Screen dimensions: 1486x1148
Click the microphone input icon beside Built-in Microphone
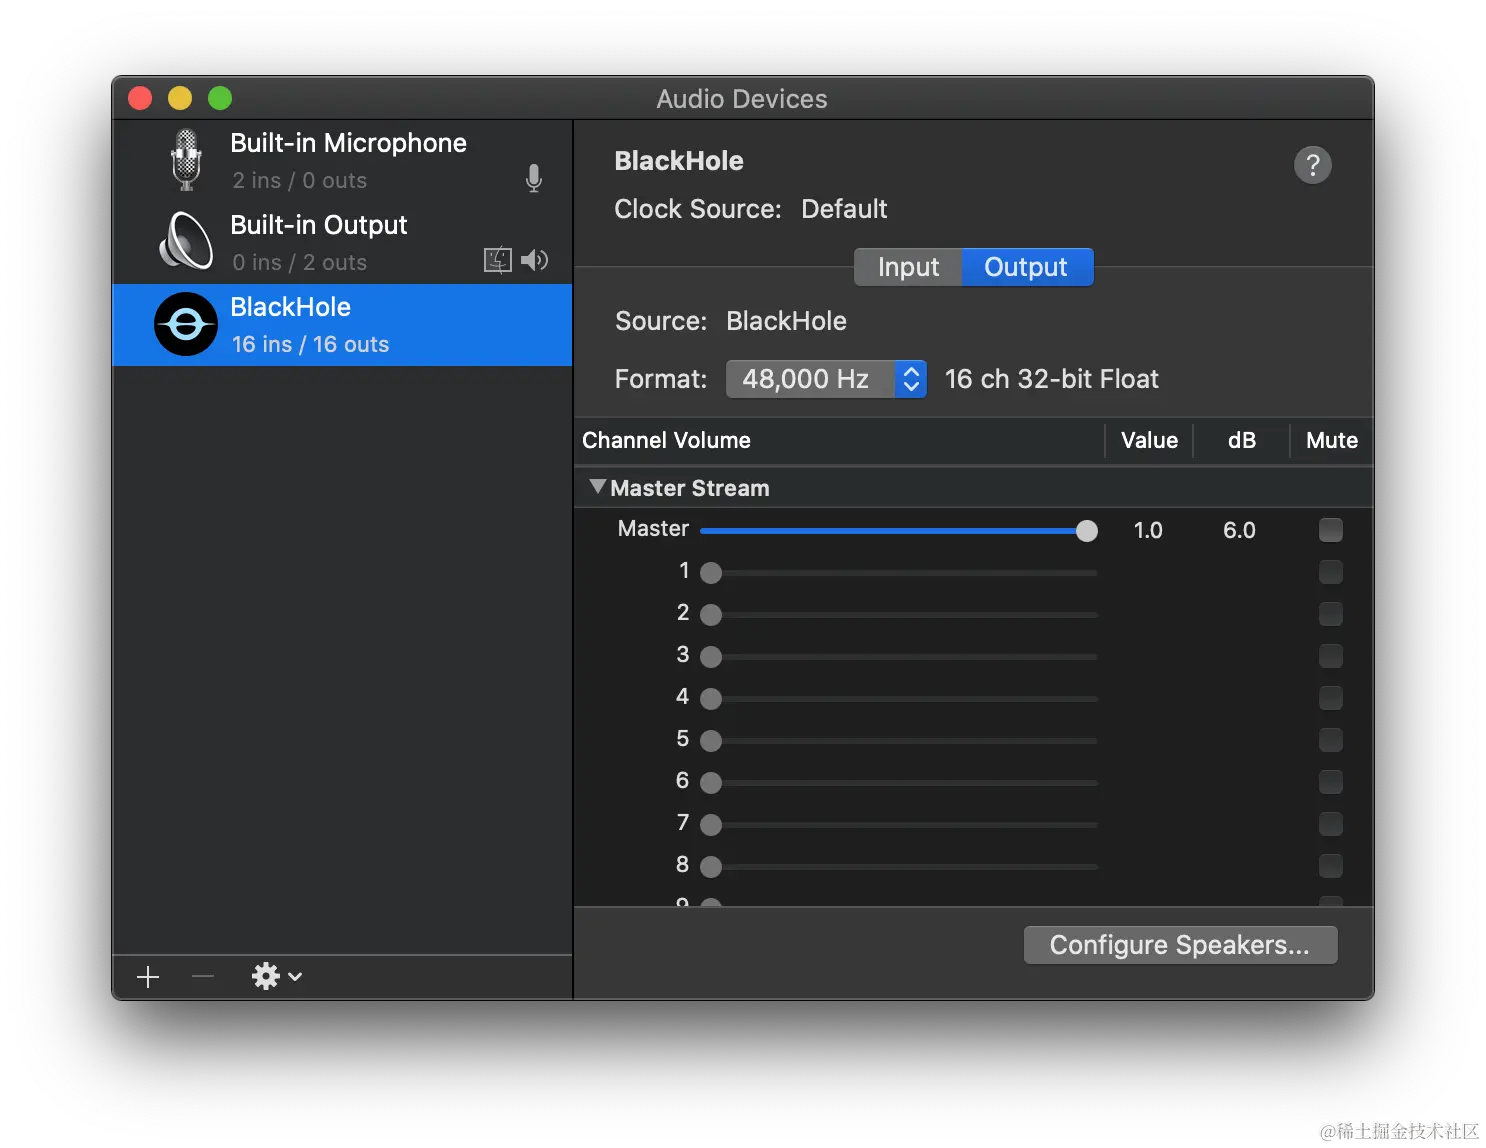pyautogui.click(x=534, y=178)
